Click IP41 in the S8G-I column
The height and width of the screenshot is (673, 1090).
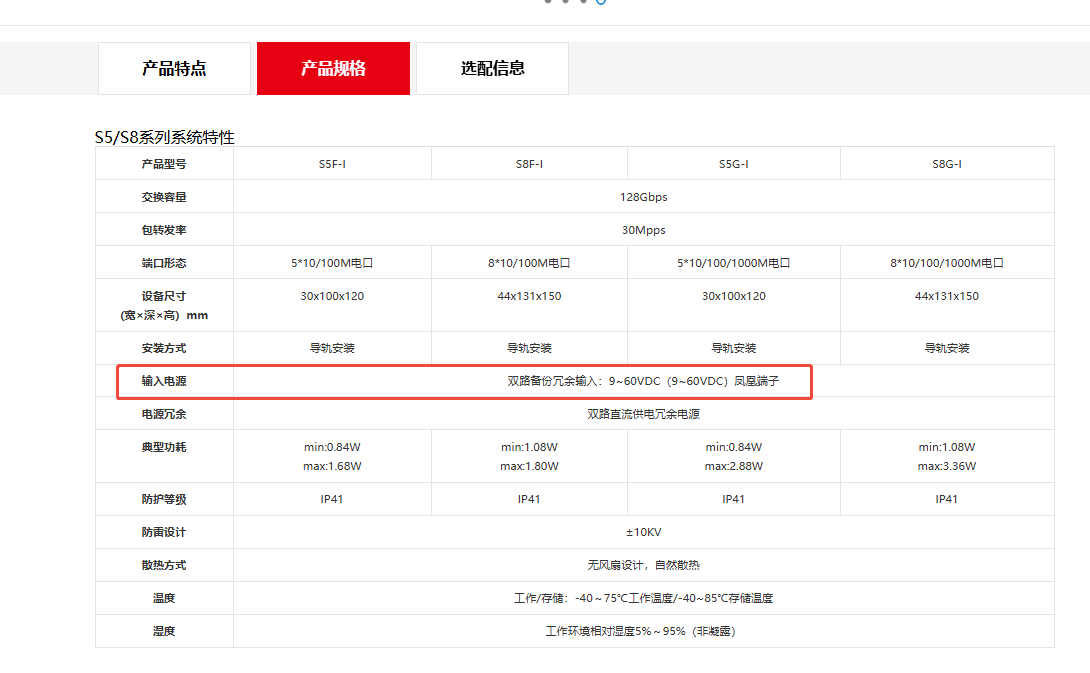(947, 499)
